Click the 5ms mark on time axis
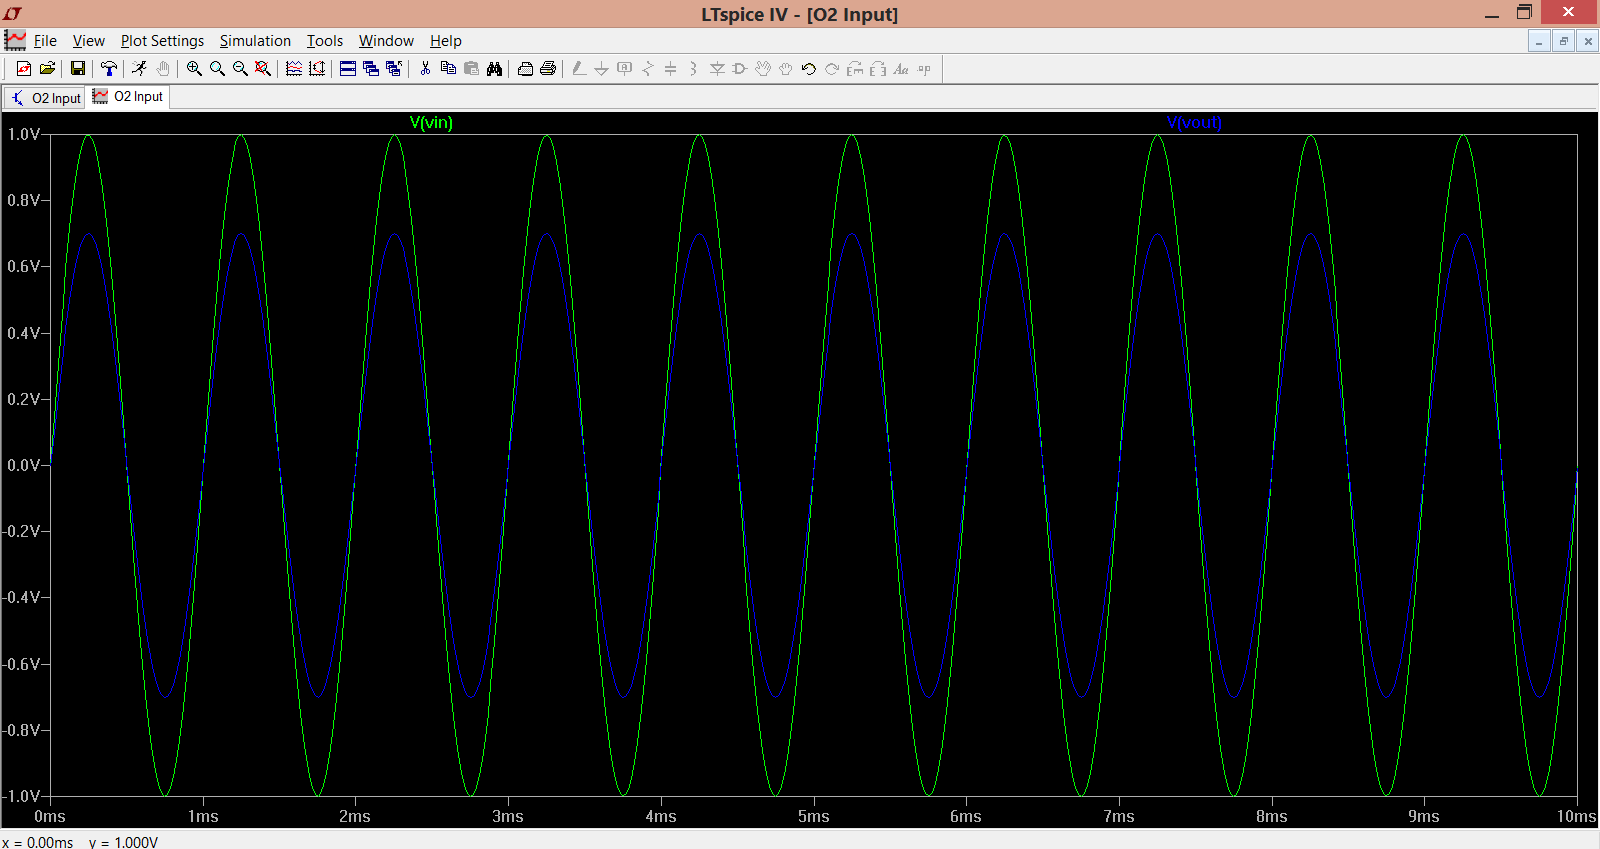1600x849 pixels. (814, 816)
